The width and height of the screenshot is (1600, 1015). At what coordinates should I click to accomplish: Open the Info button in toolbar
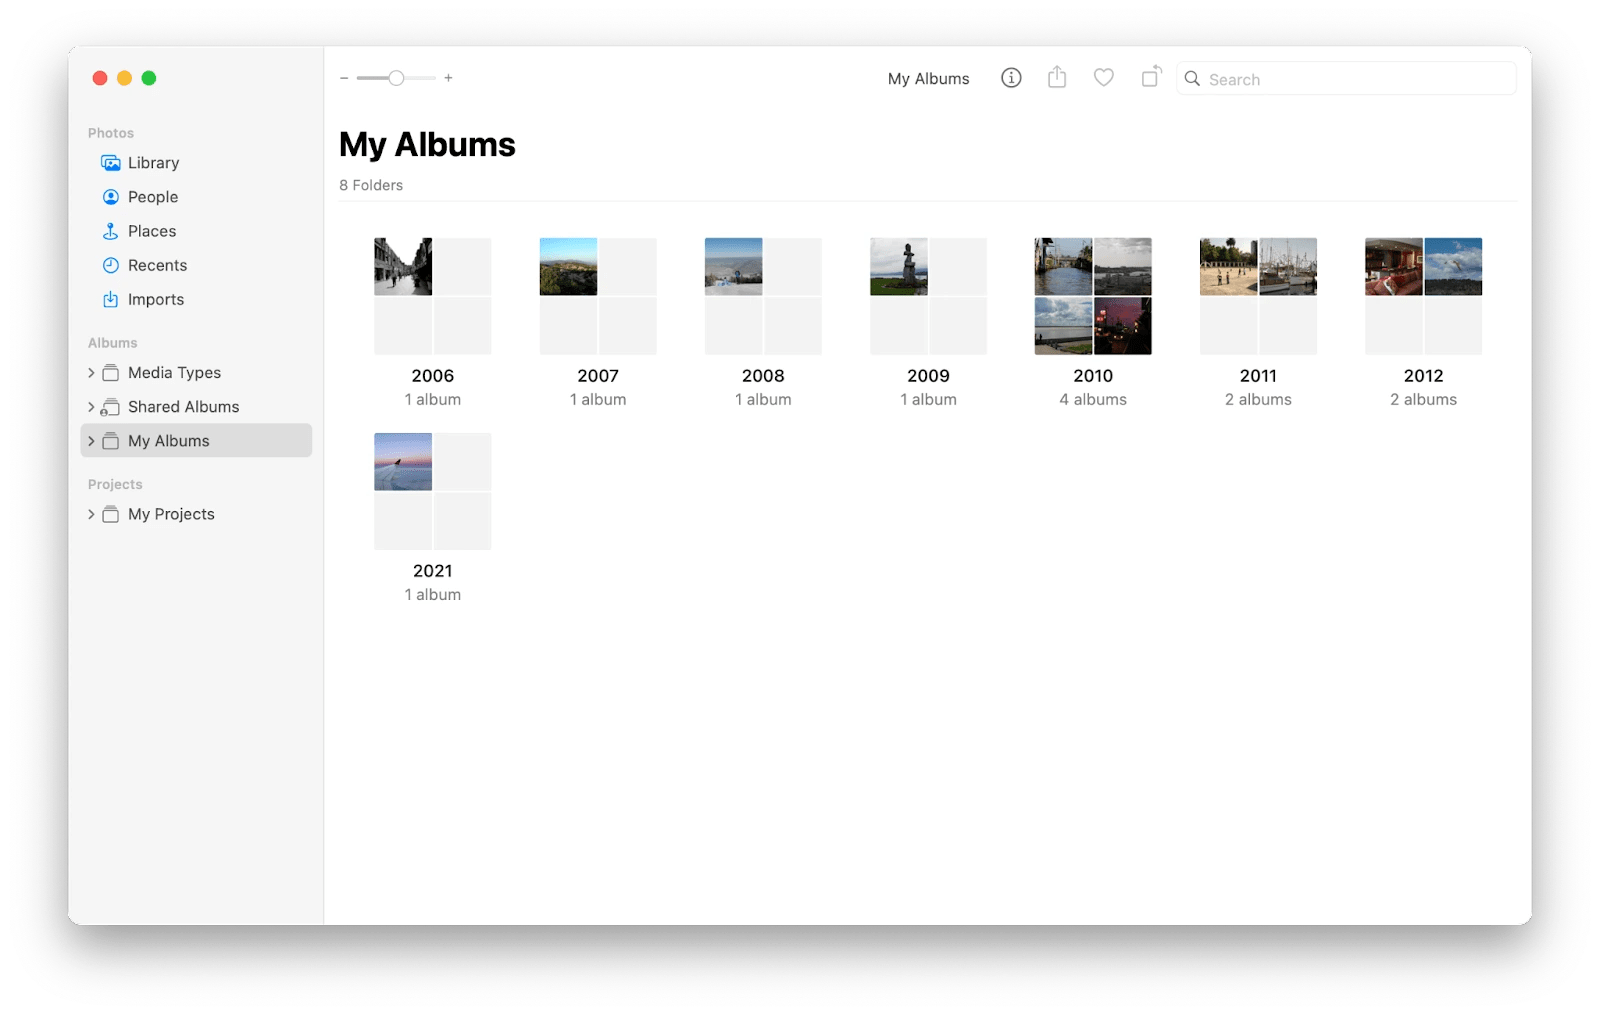coord(1011,78)
